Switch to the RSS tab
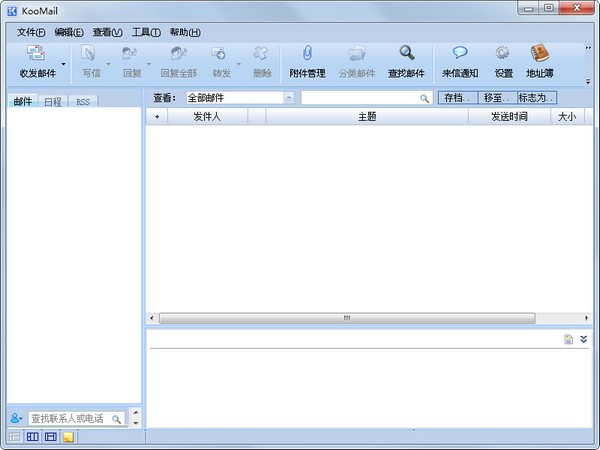The width and height of the screenshot is (600, 450). tap(83, 102)
